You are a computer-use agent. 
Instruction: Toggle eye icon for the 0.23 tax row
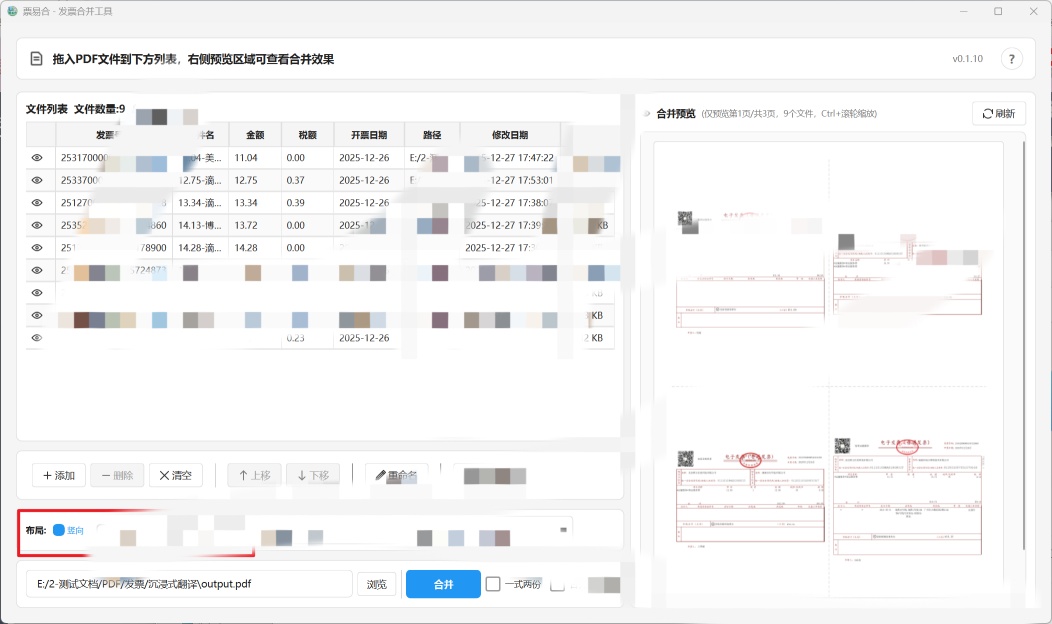(37, 337)
